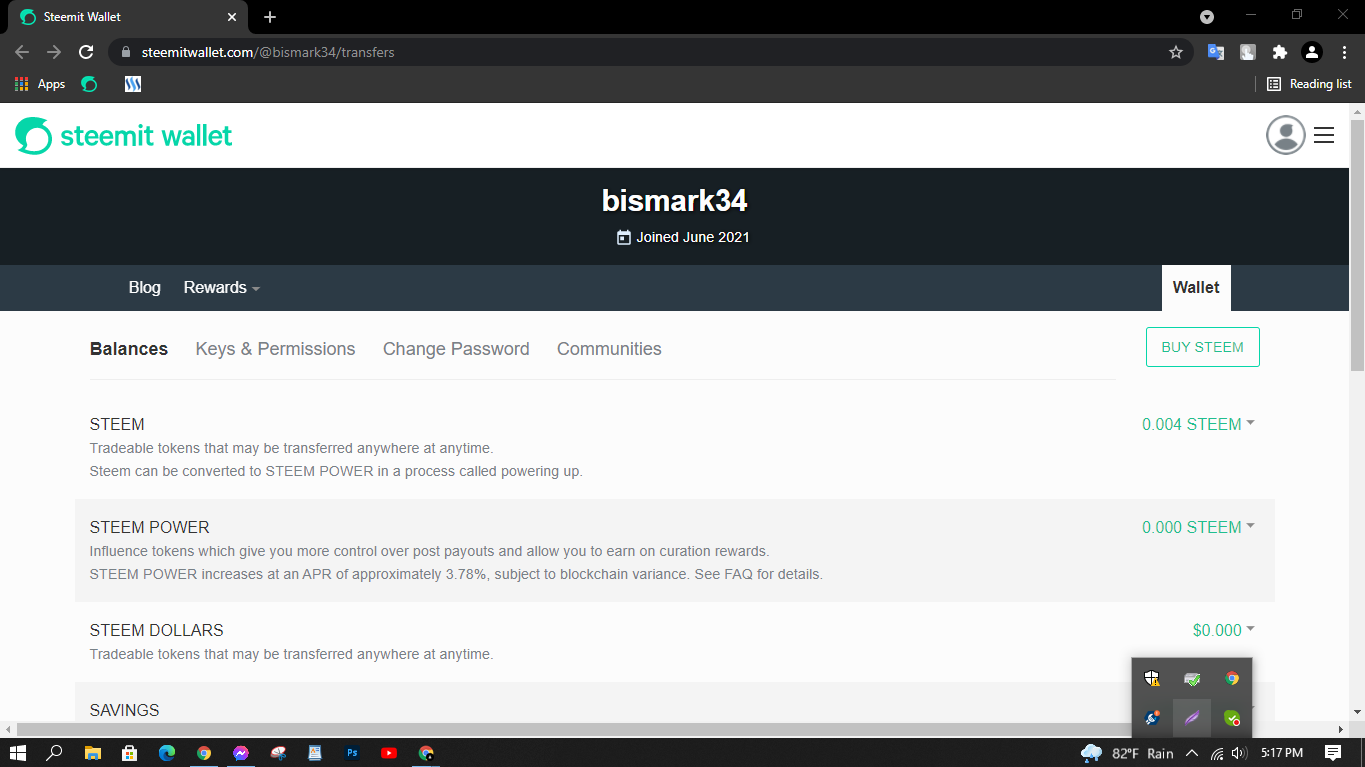
Task: Click the Steemit Wallet logo
Action: click(x=124, y=136)
